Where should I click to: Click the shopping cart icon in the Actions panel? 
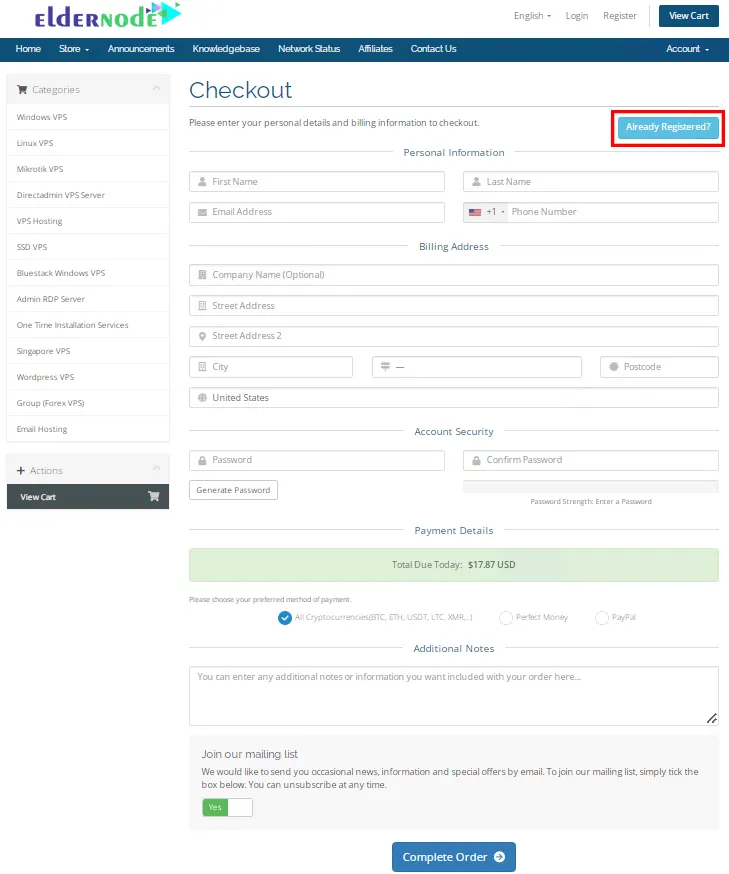(154, 496)
